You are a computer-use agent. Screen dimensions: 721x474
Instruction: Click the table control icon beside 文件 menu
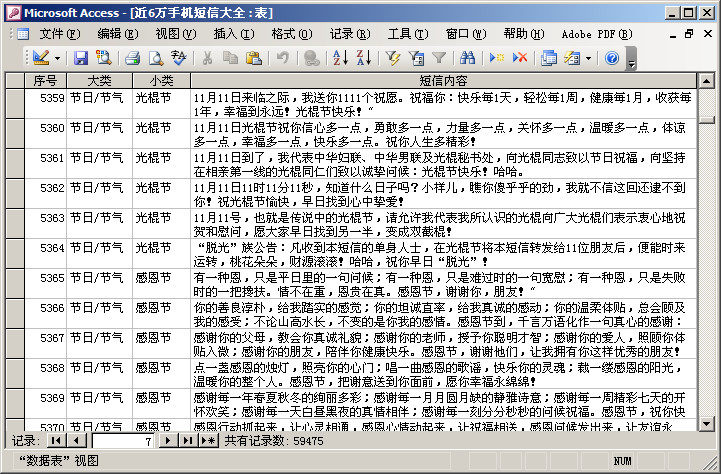pos(23,34)
